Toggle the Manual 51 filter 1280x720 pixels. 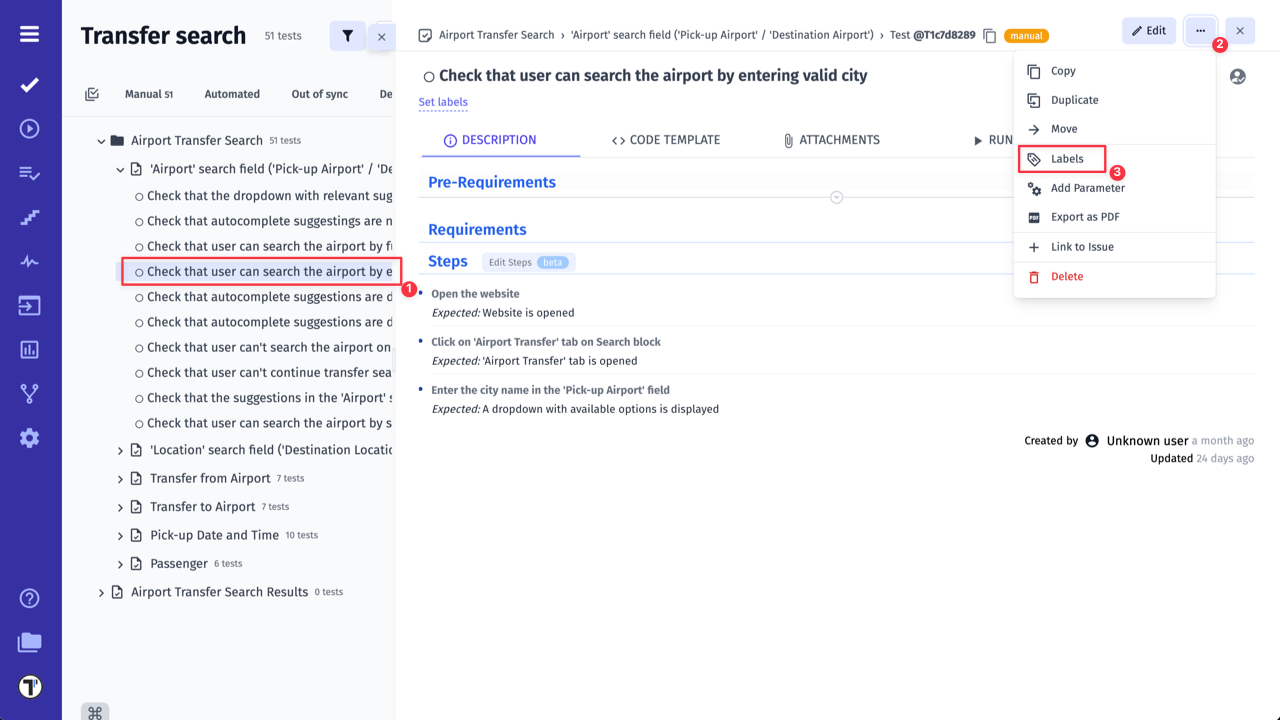148,94
